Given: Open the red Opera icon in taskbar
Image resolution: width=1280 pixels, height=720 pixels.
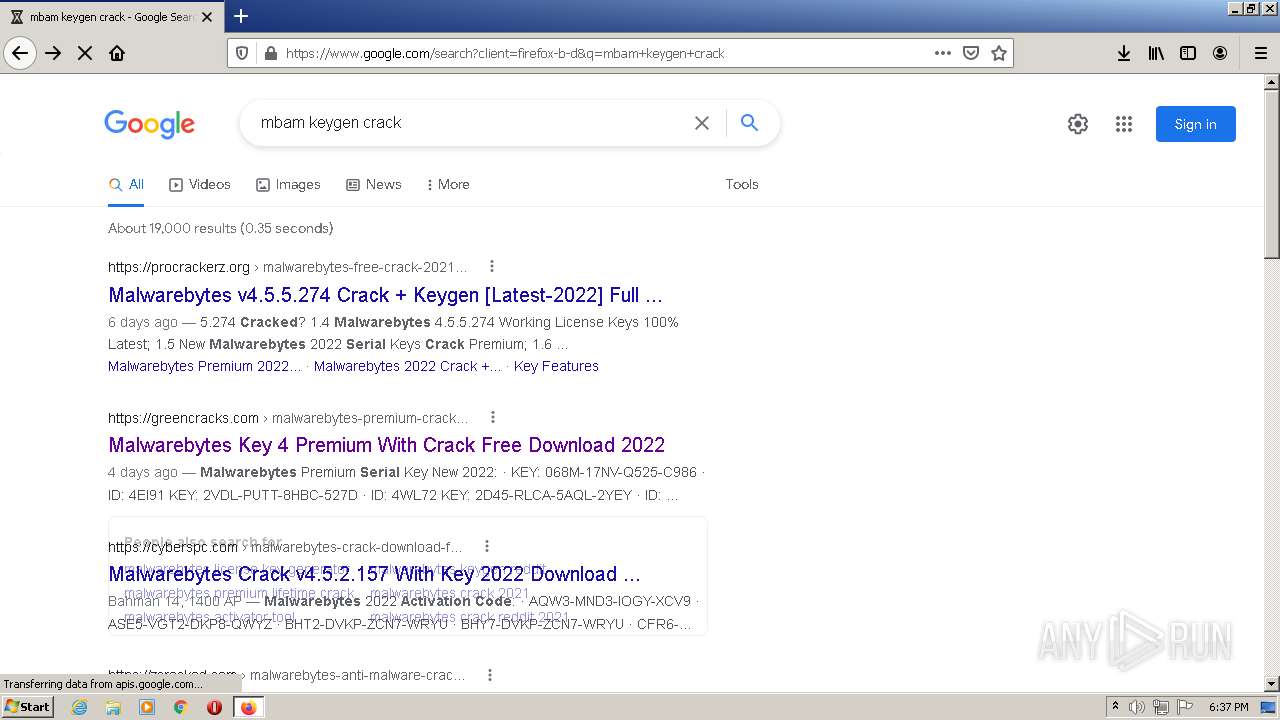Looking at the screenshot, I should [214, 707].
